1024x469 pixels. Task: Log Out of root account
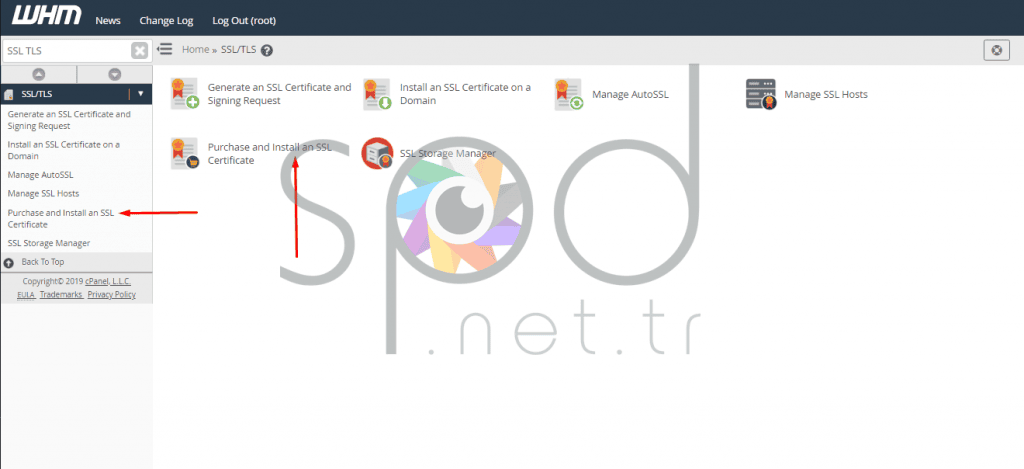pyautogui.click(x=244, y=20)
